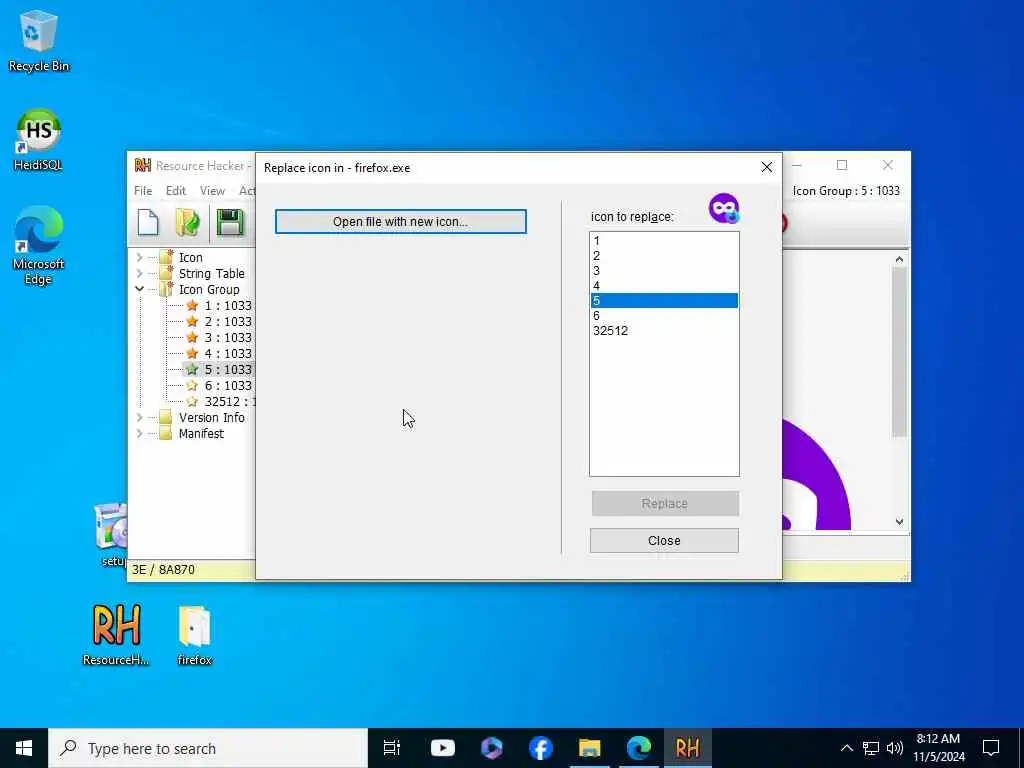Open the Windows Start menu
This screenshot has width=1024, height=768.
click(x=24, y=748)
